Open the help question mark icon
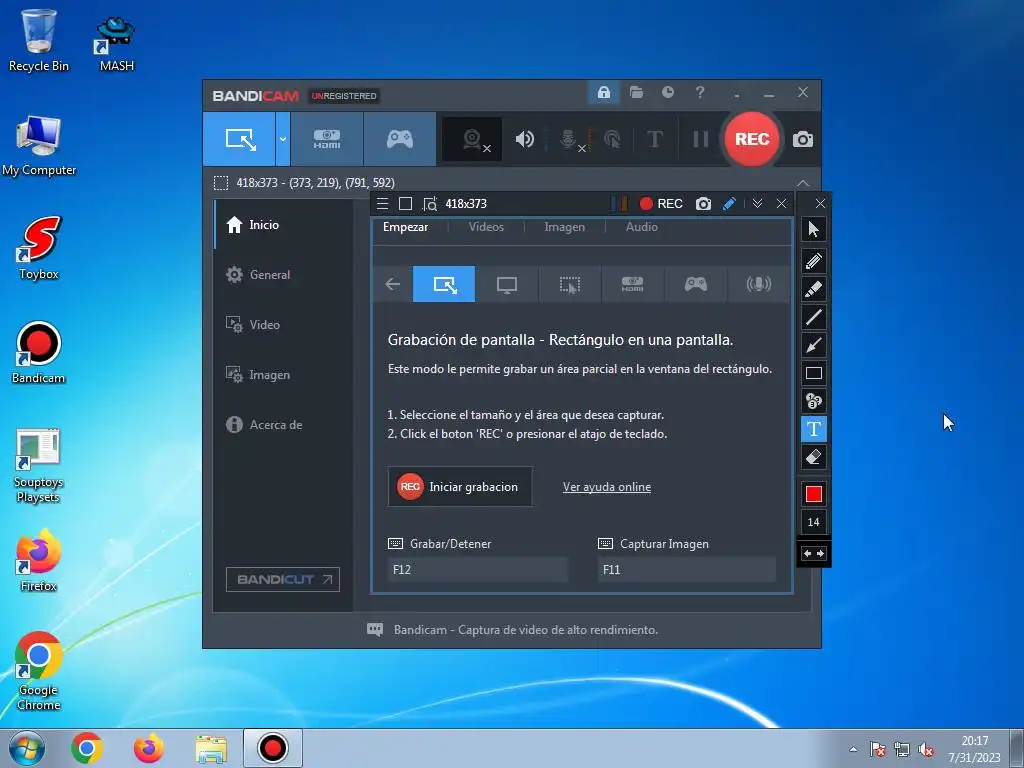The image size is (1024, 768). 700,92
